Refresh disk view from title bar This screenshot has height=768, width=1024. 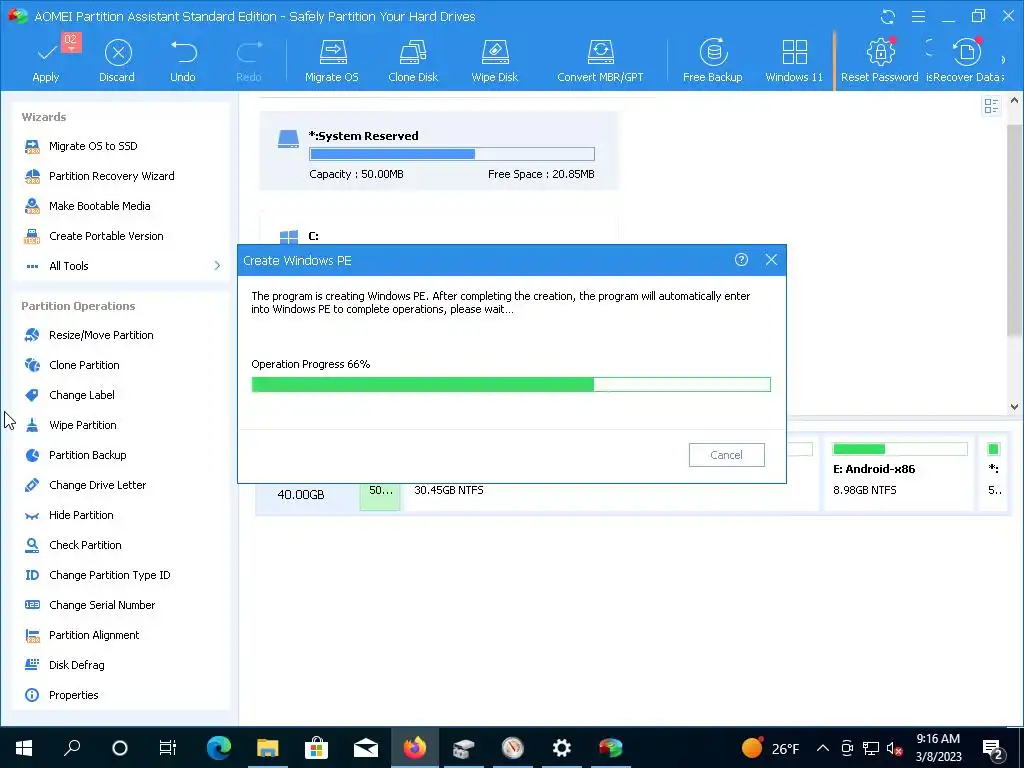(x=888, y=16)
